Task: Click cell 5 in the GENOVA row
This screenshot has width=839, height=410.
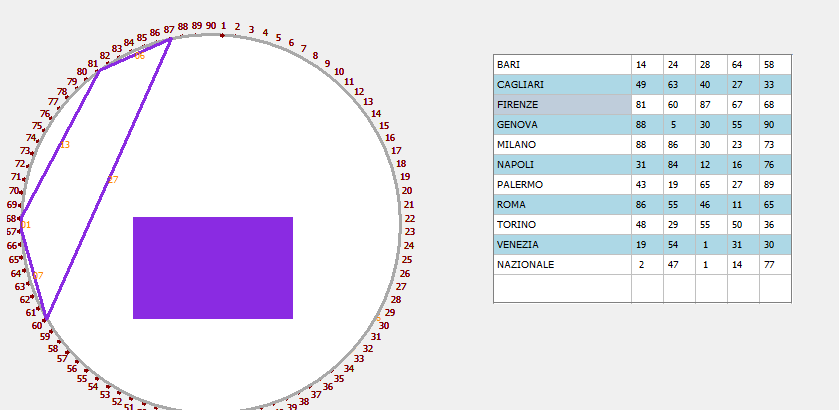Action: (x=680, y=125)
